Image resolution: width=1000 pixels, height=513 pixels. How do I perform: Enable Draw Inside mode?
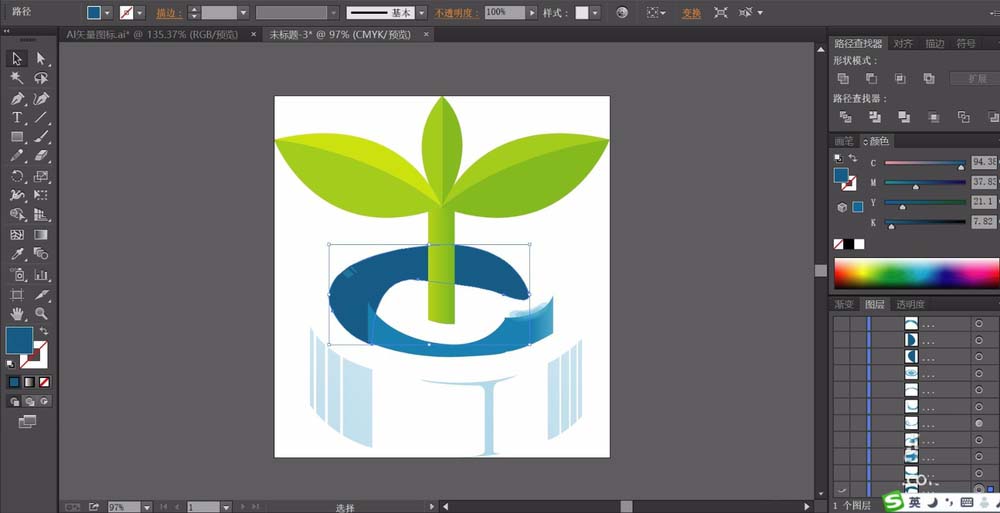click(45, 401)
